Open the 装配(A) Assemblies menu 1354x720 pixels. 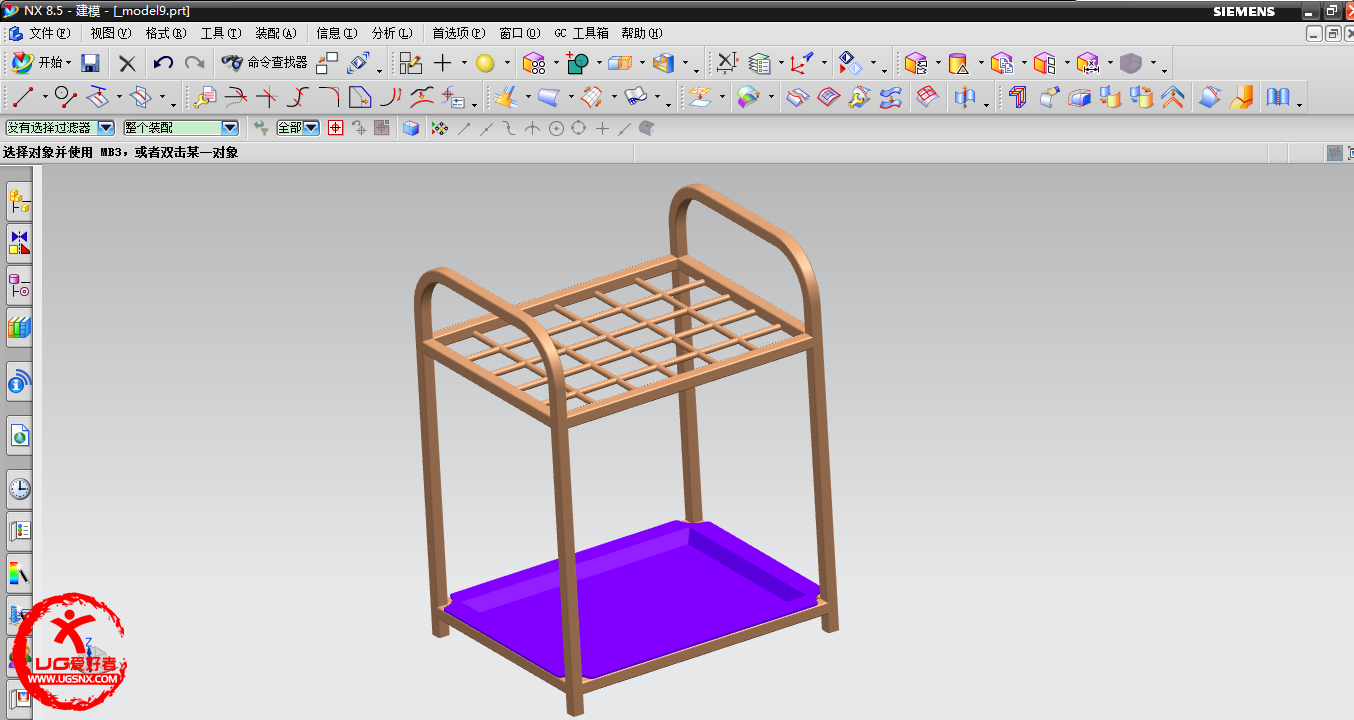point(275,33)
